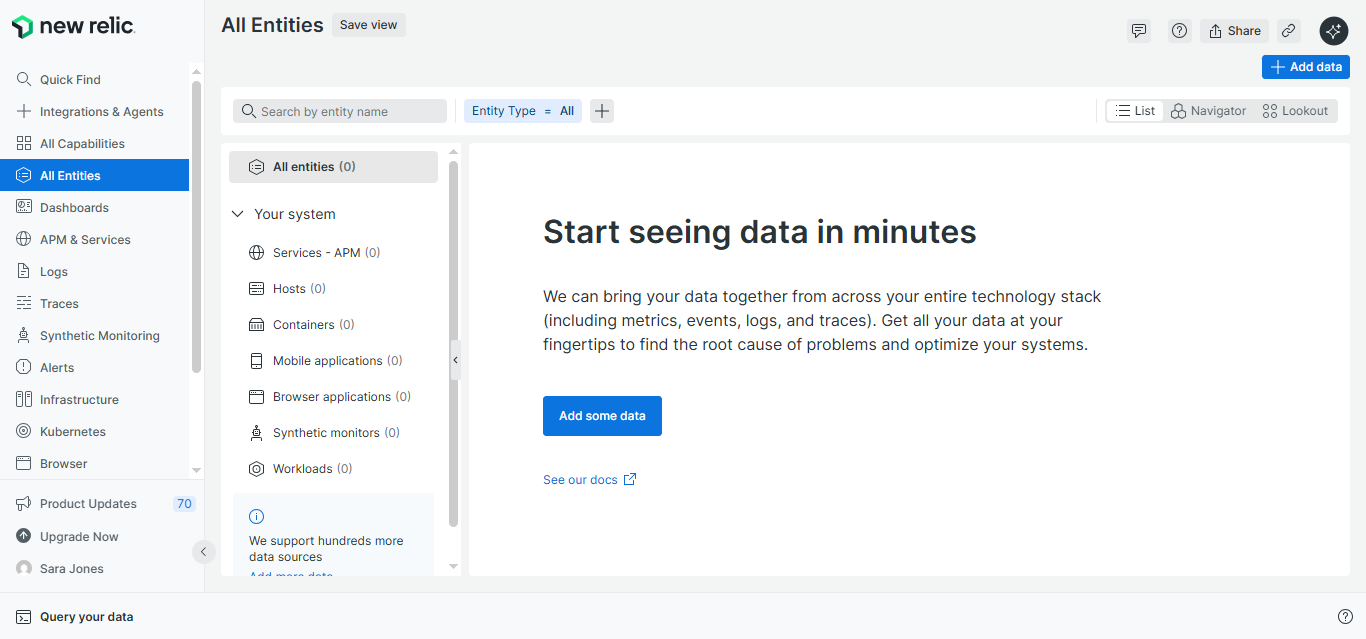Select Browser applications (0)
The width and height of the screenshot is (1366, 639).
click(333, 397)
